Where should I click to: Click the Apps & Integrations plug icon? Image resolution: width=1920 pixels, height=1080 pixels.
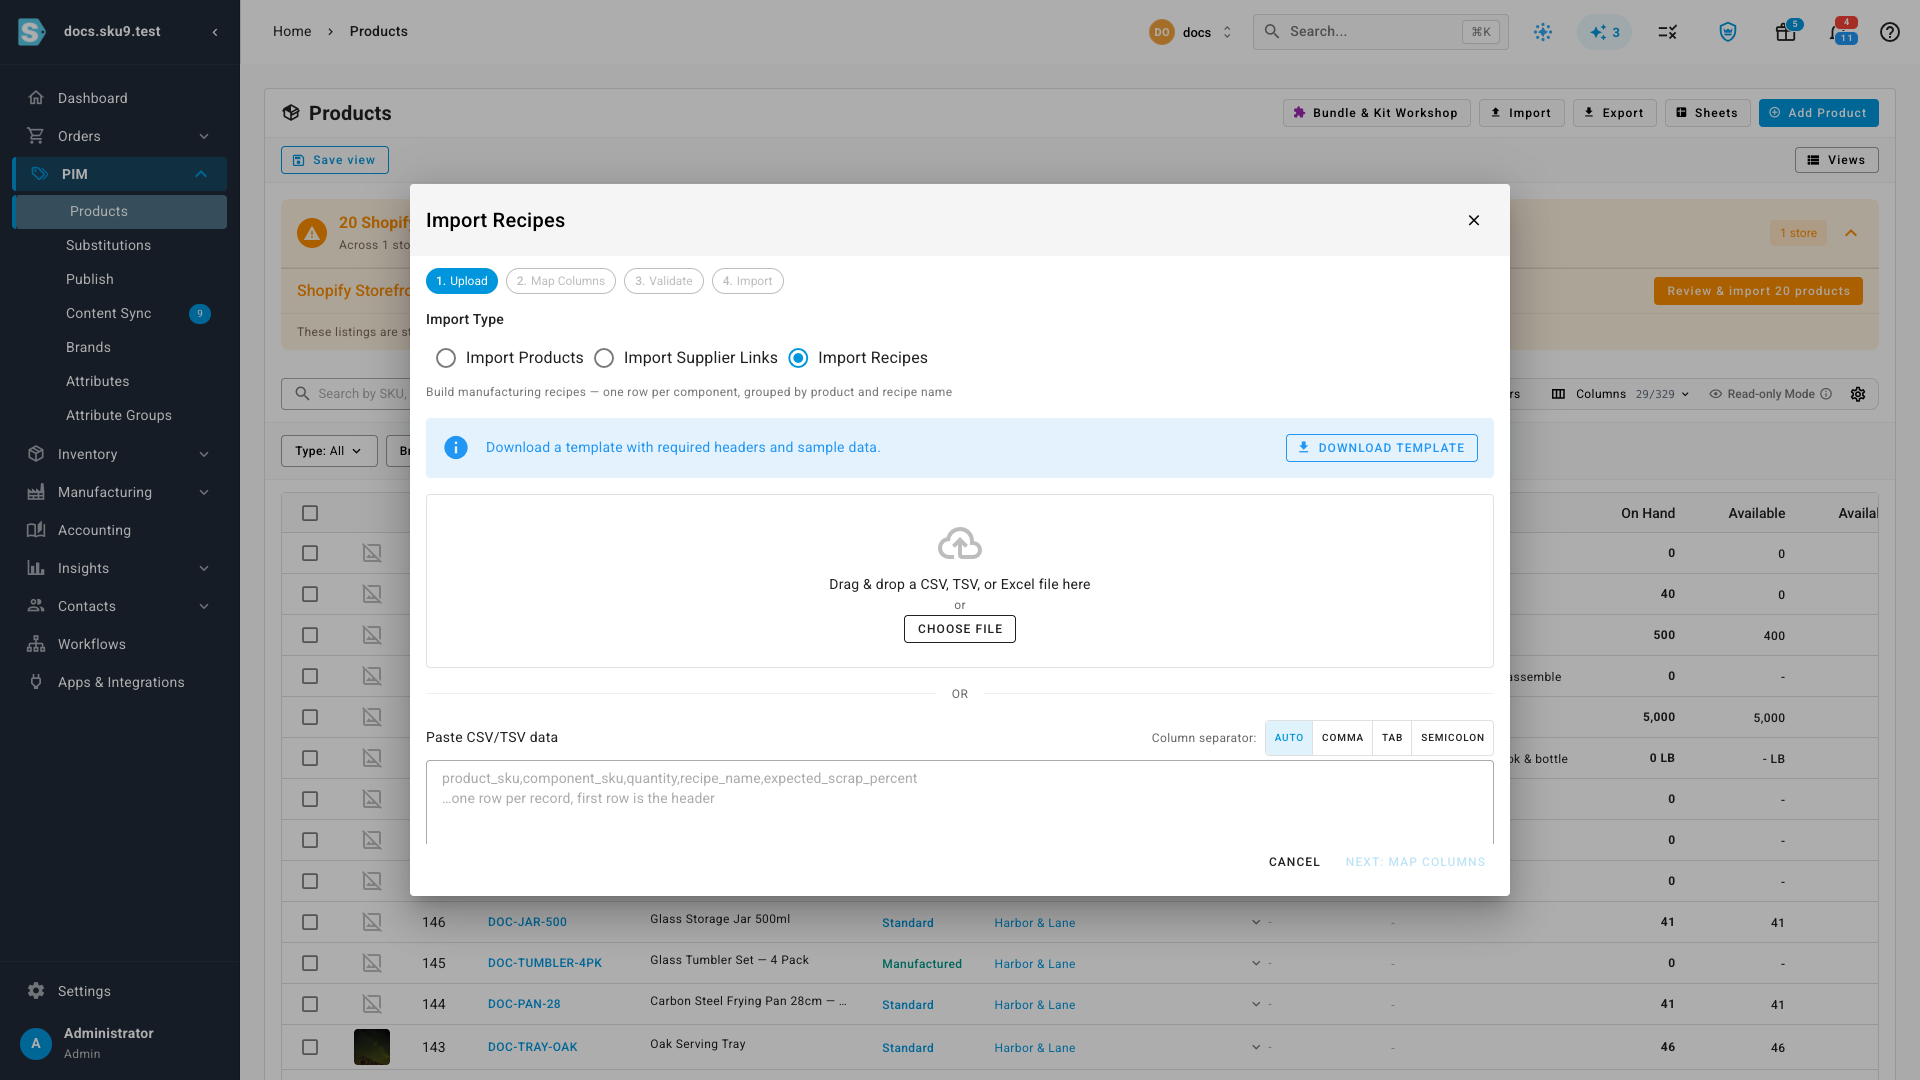pos(36,682)
